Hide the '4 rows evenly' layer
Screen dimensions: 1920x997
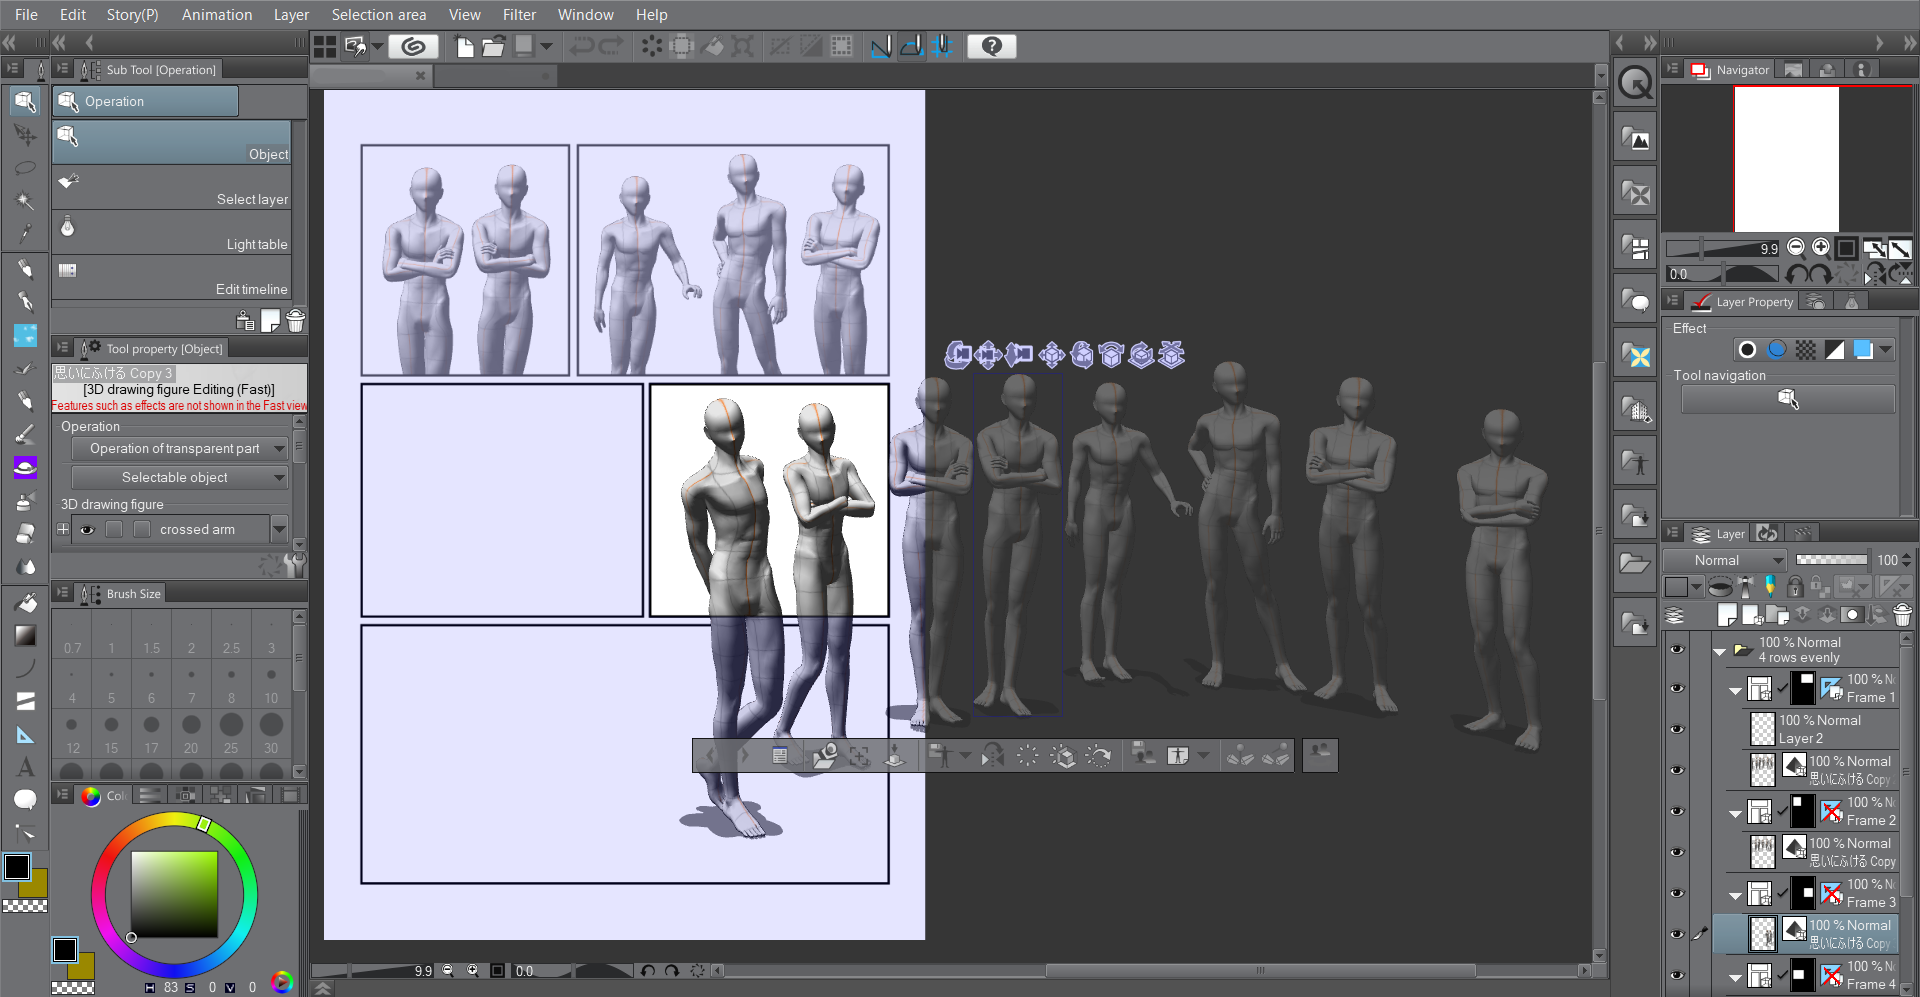click(x=1678, y=649)
